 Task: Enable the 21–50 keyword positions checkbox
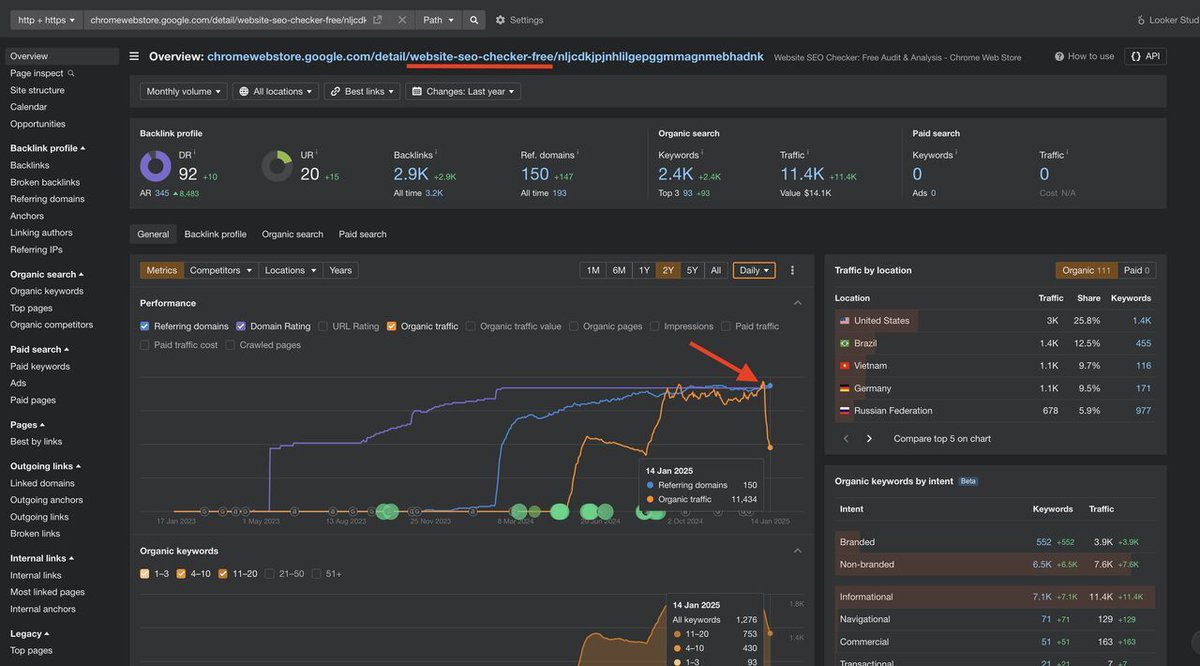271,574
